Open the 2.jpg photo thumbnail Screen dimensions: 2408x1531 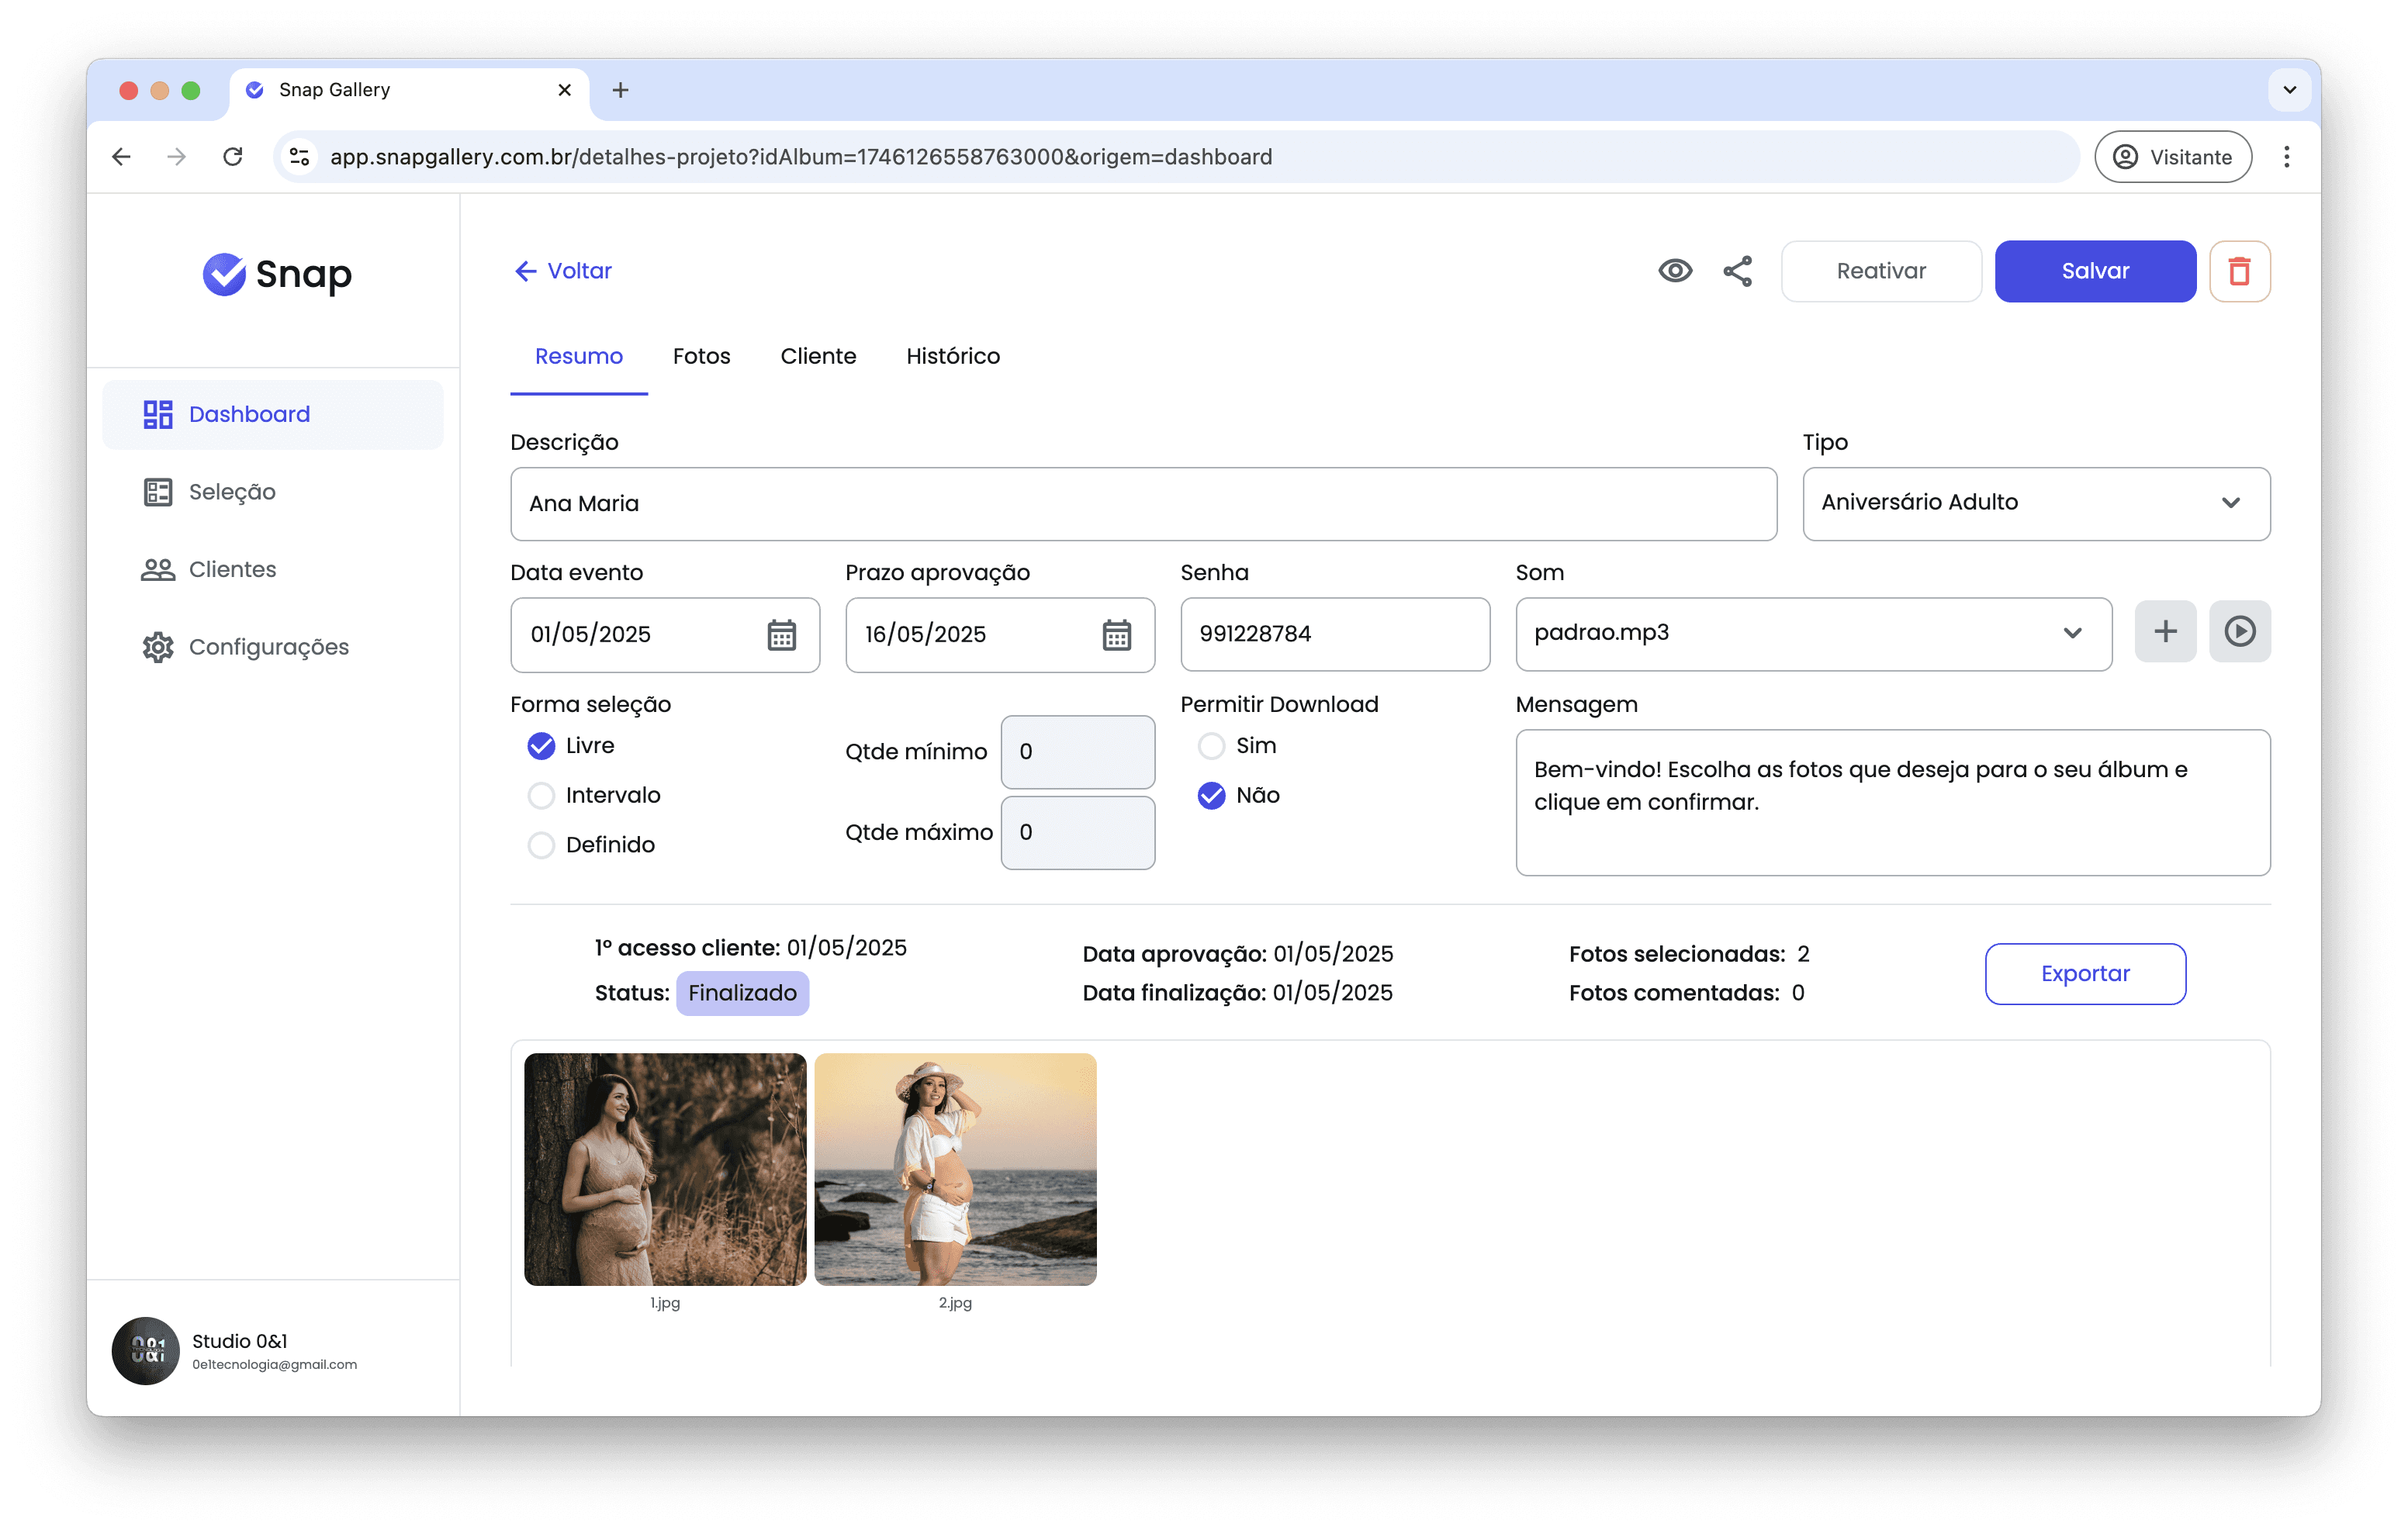955,1169
